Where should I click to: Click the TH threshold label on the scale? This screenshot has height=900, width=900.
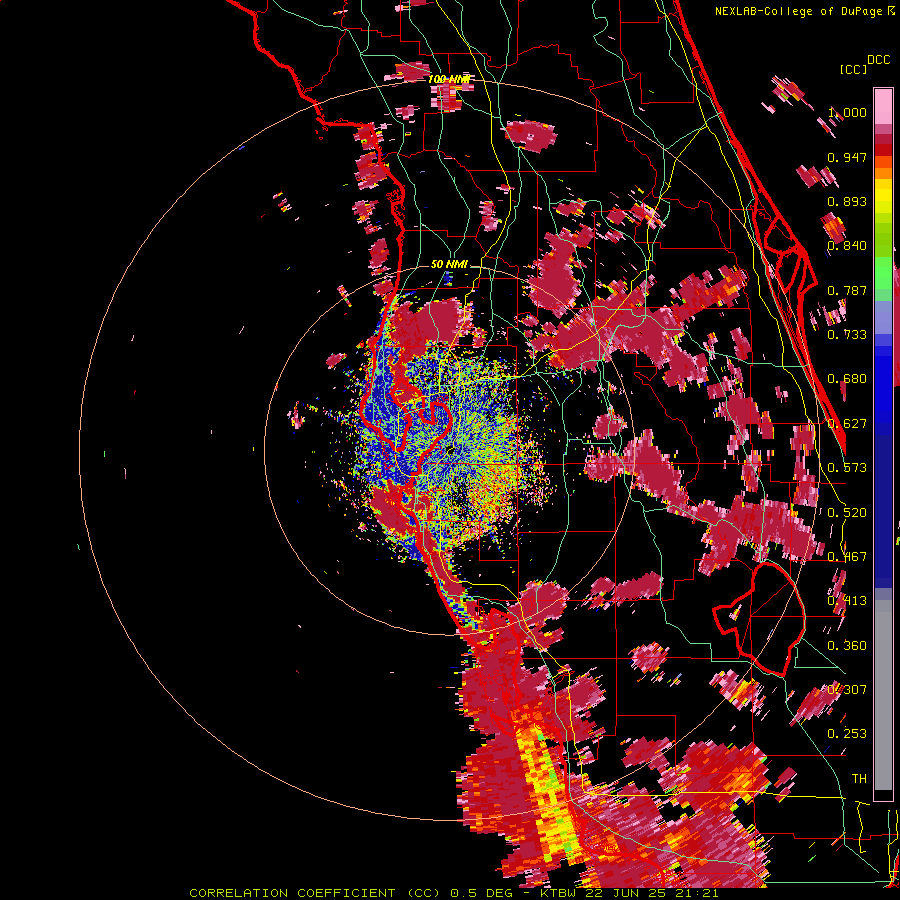[859, 778]
